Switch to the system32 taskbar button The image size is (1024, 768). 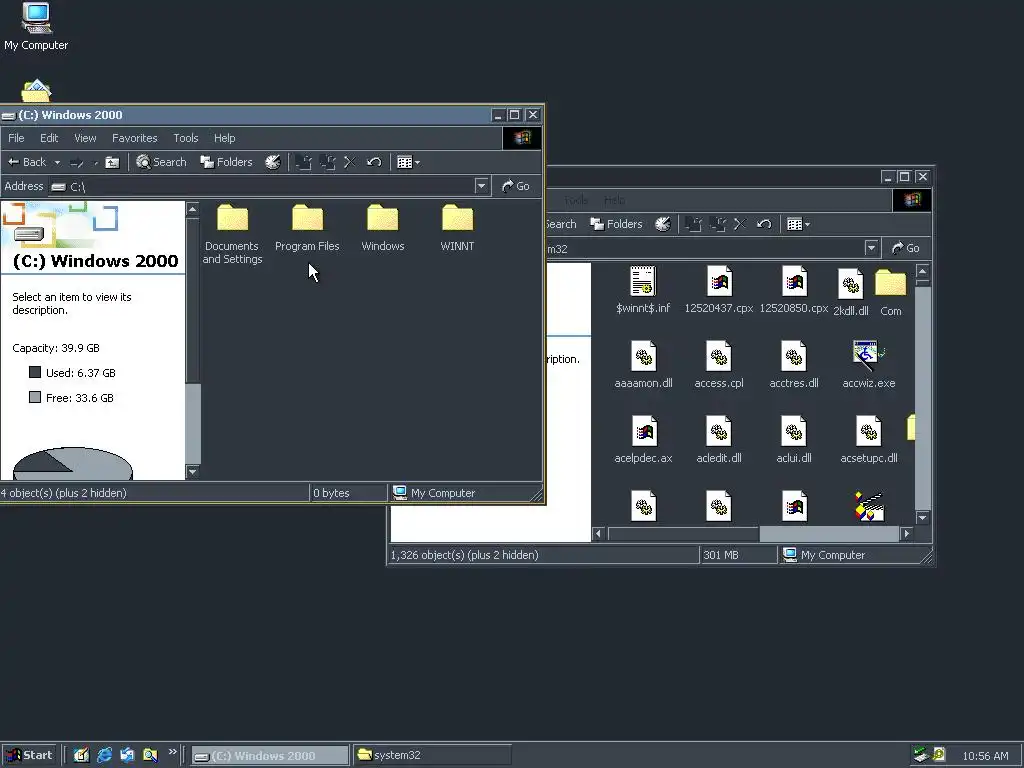pos(432,755)
